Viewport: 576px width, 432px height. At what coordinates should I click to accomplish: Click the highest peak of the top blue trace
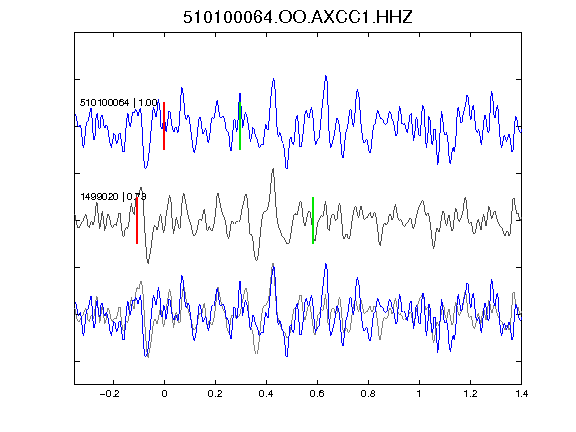pyautogui.click(x=325, y=76)
